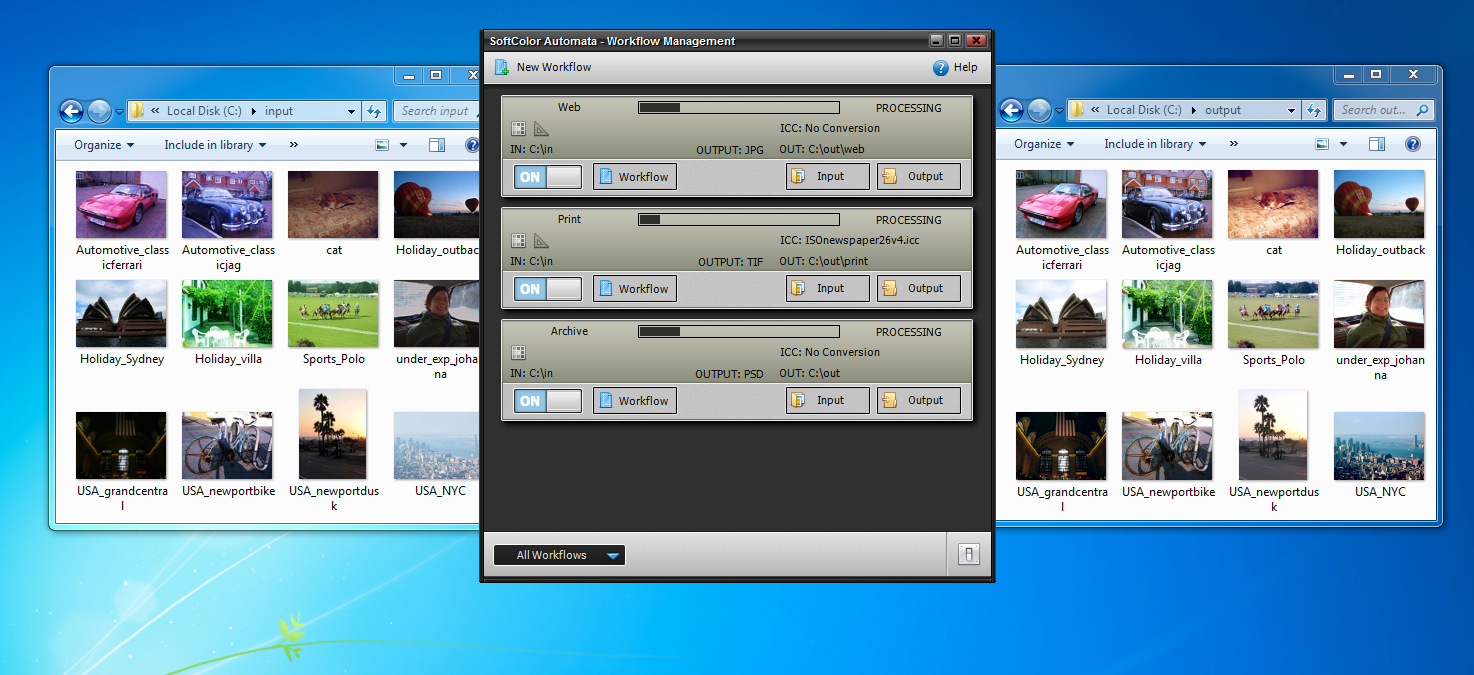Click the triangle ruler icon in Web workflow

coord(541,128)
